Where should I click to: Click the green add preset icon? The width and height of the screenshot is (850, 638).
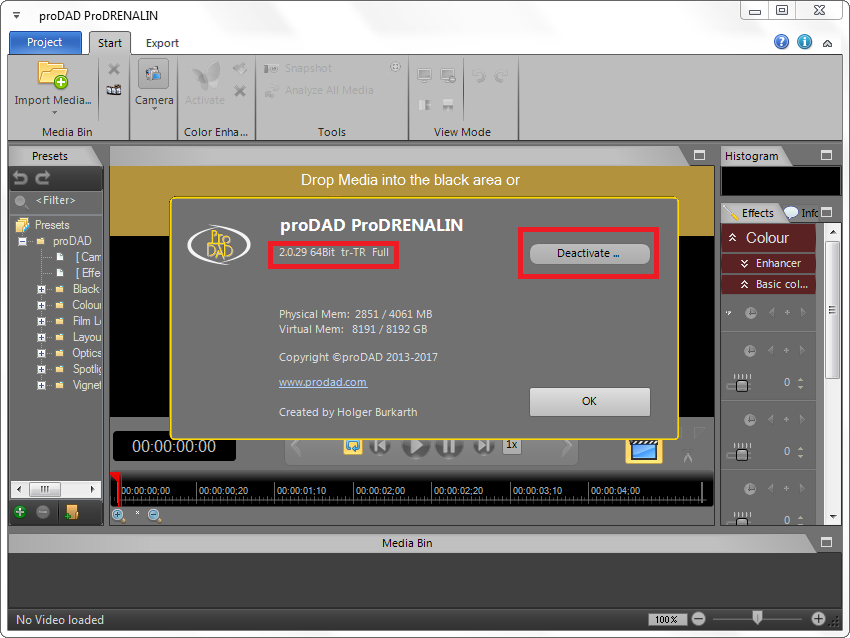pyautogui.click(x=20, y=512)
